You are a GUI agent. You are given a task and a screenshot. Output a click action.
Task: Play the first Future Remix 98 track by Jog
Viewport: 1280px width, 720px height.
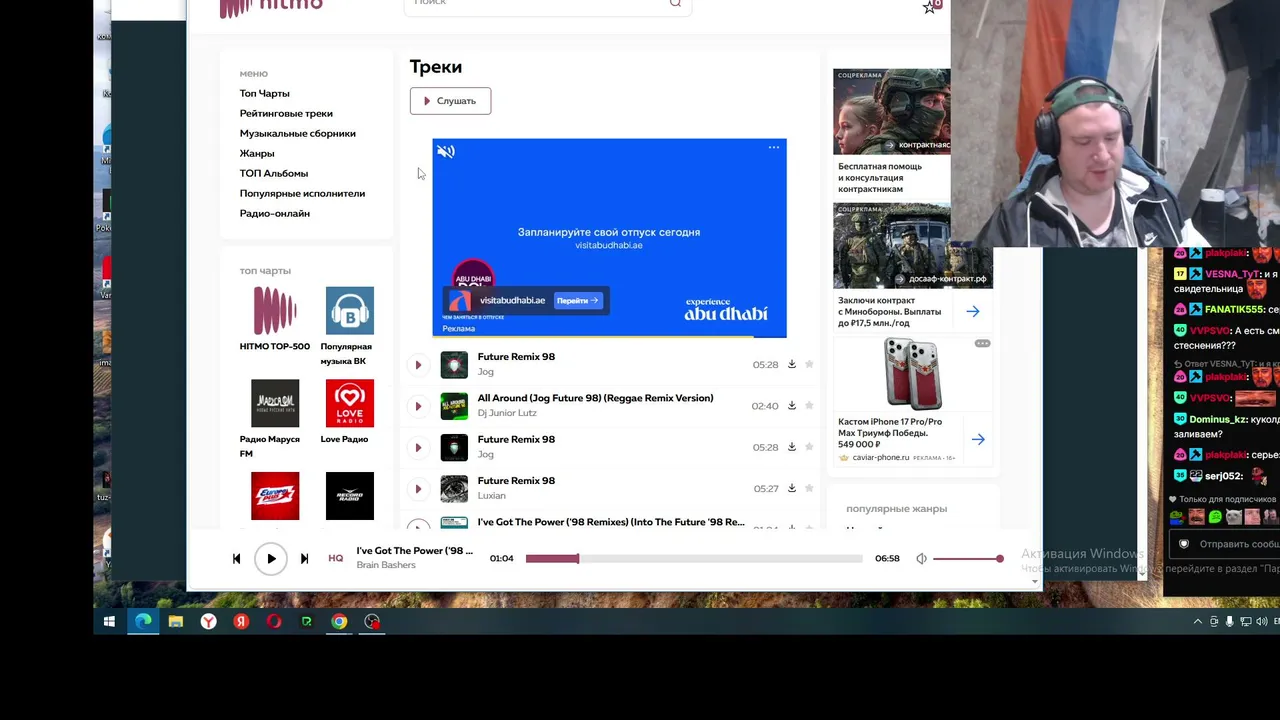click(418, 365)
